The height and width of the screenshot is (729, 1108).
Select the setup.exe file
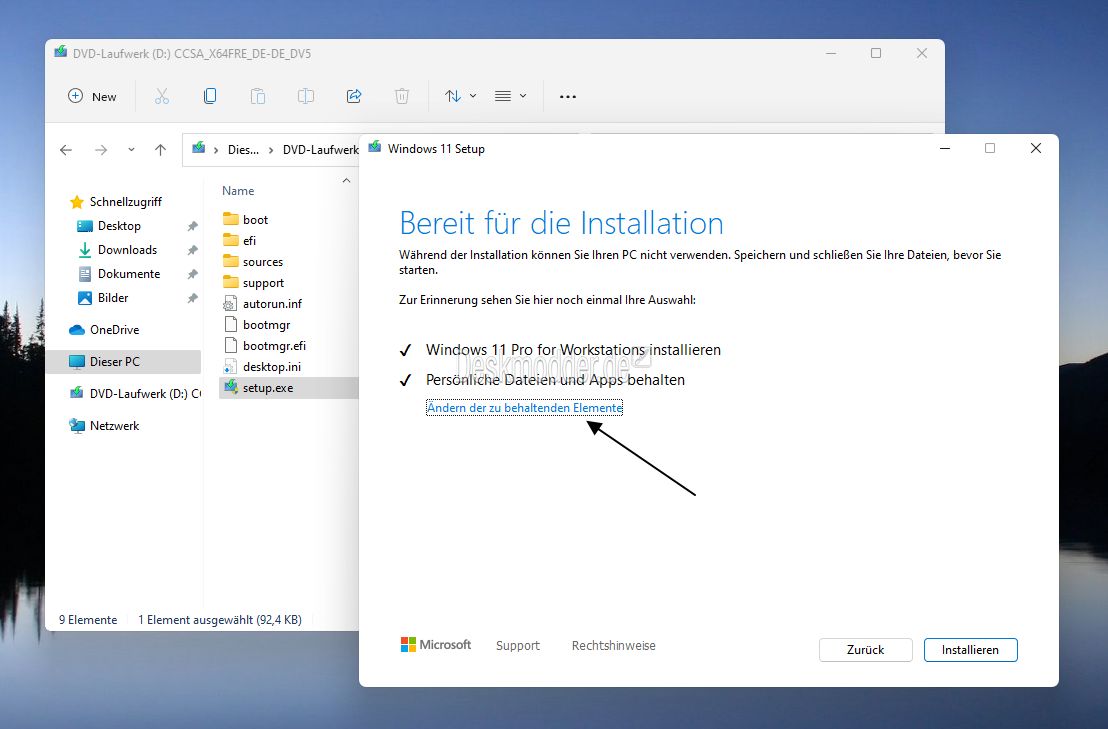(x=268, y=388)
